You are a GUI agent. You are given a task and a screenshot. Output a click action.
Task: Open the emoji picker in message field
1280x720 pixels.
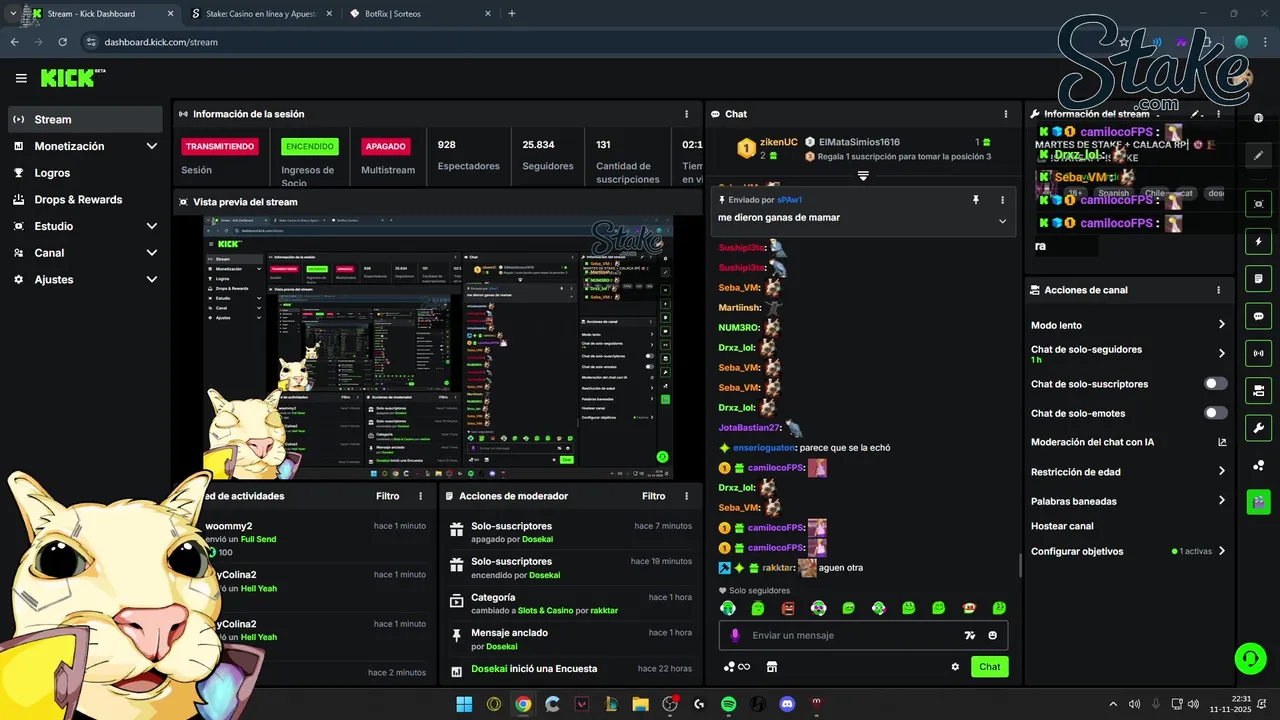(x=993, y=635)
